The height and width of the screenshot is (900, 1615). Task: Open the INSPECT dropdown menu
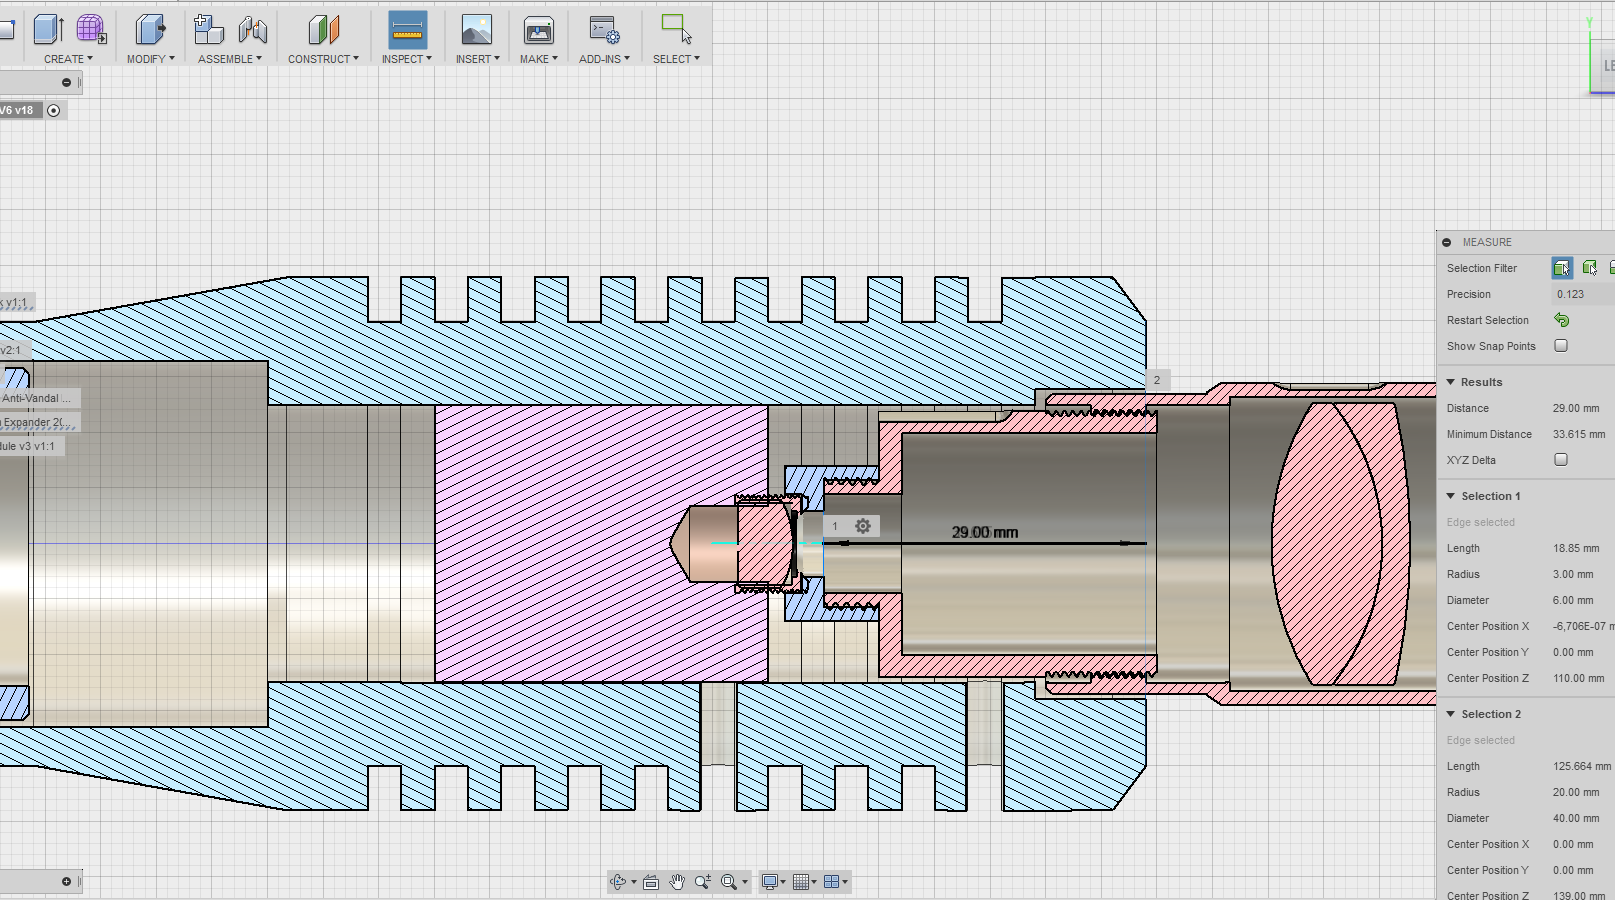click(x=406, y=59)
